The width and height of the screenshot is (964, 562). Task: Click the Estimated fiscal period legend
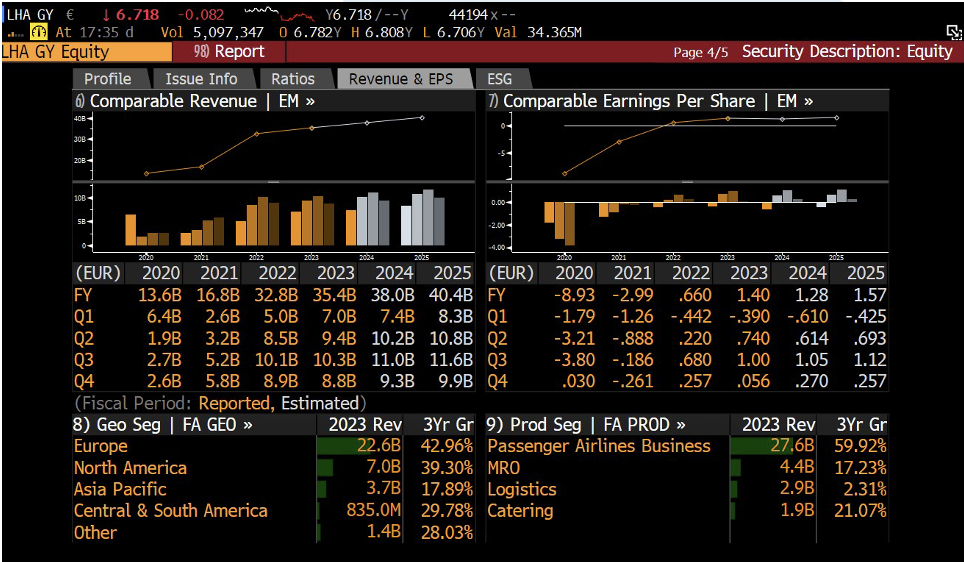click(320, 403)
